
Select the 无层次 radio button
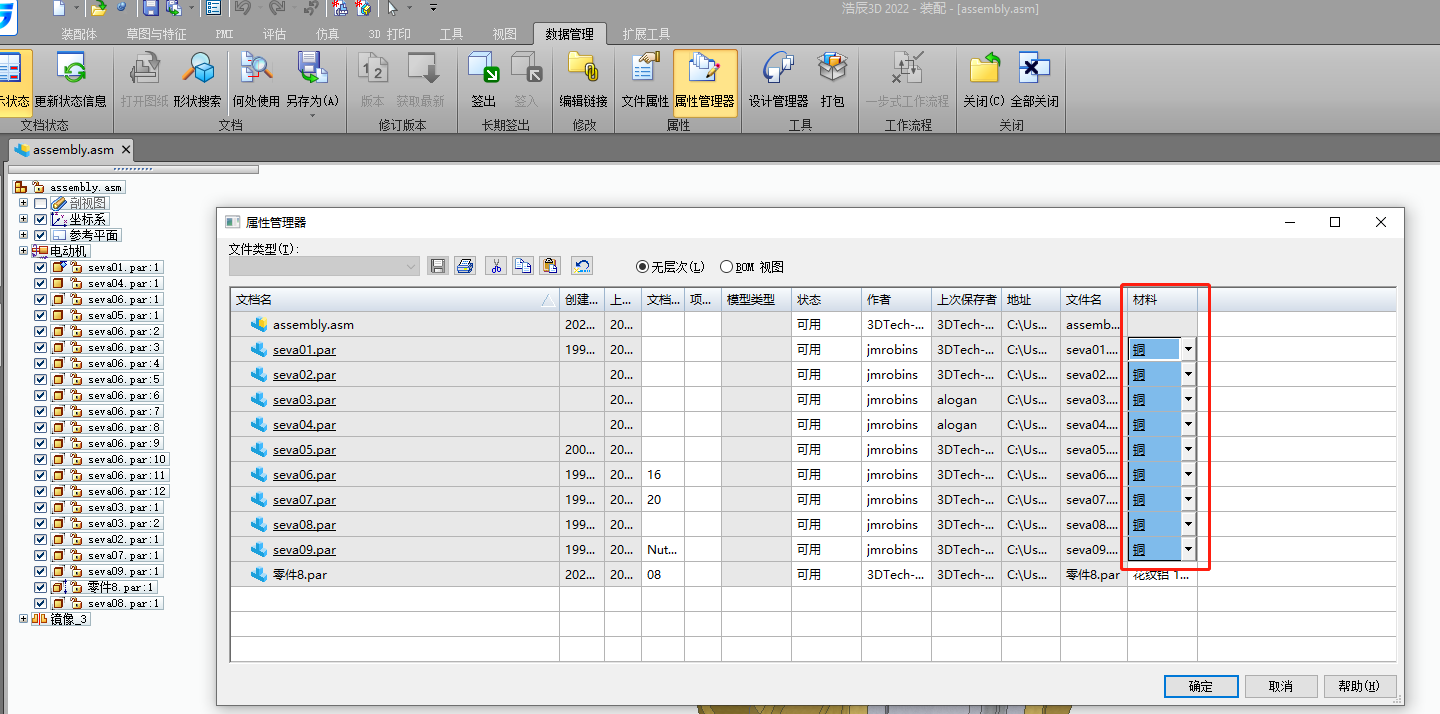pyautogui.click(x=643, y=267)
